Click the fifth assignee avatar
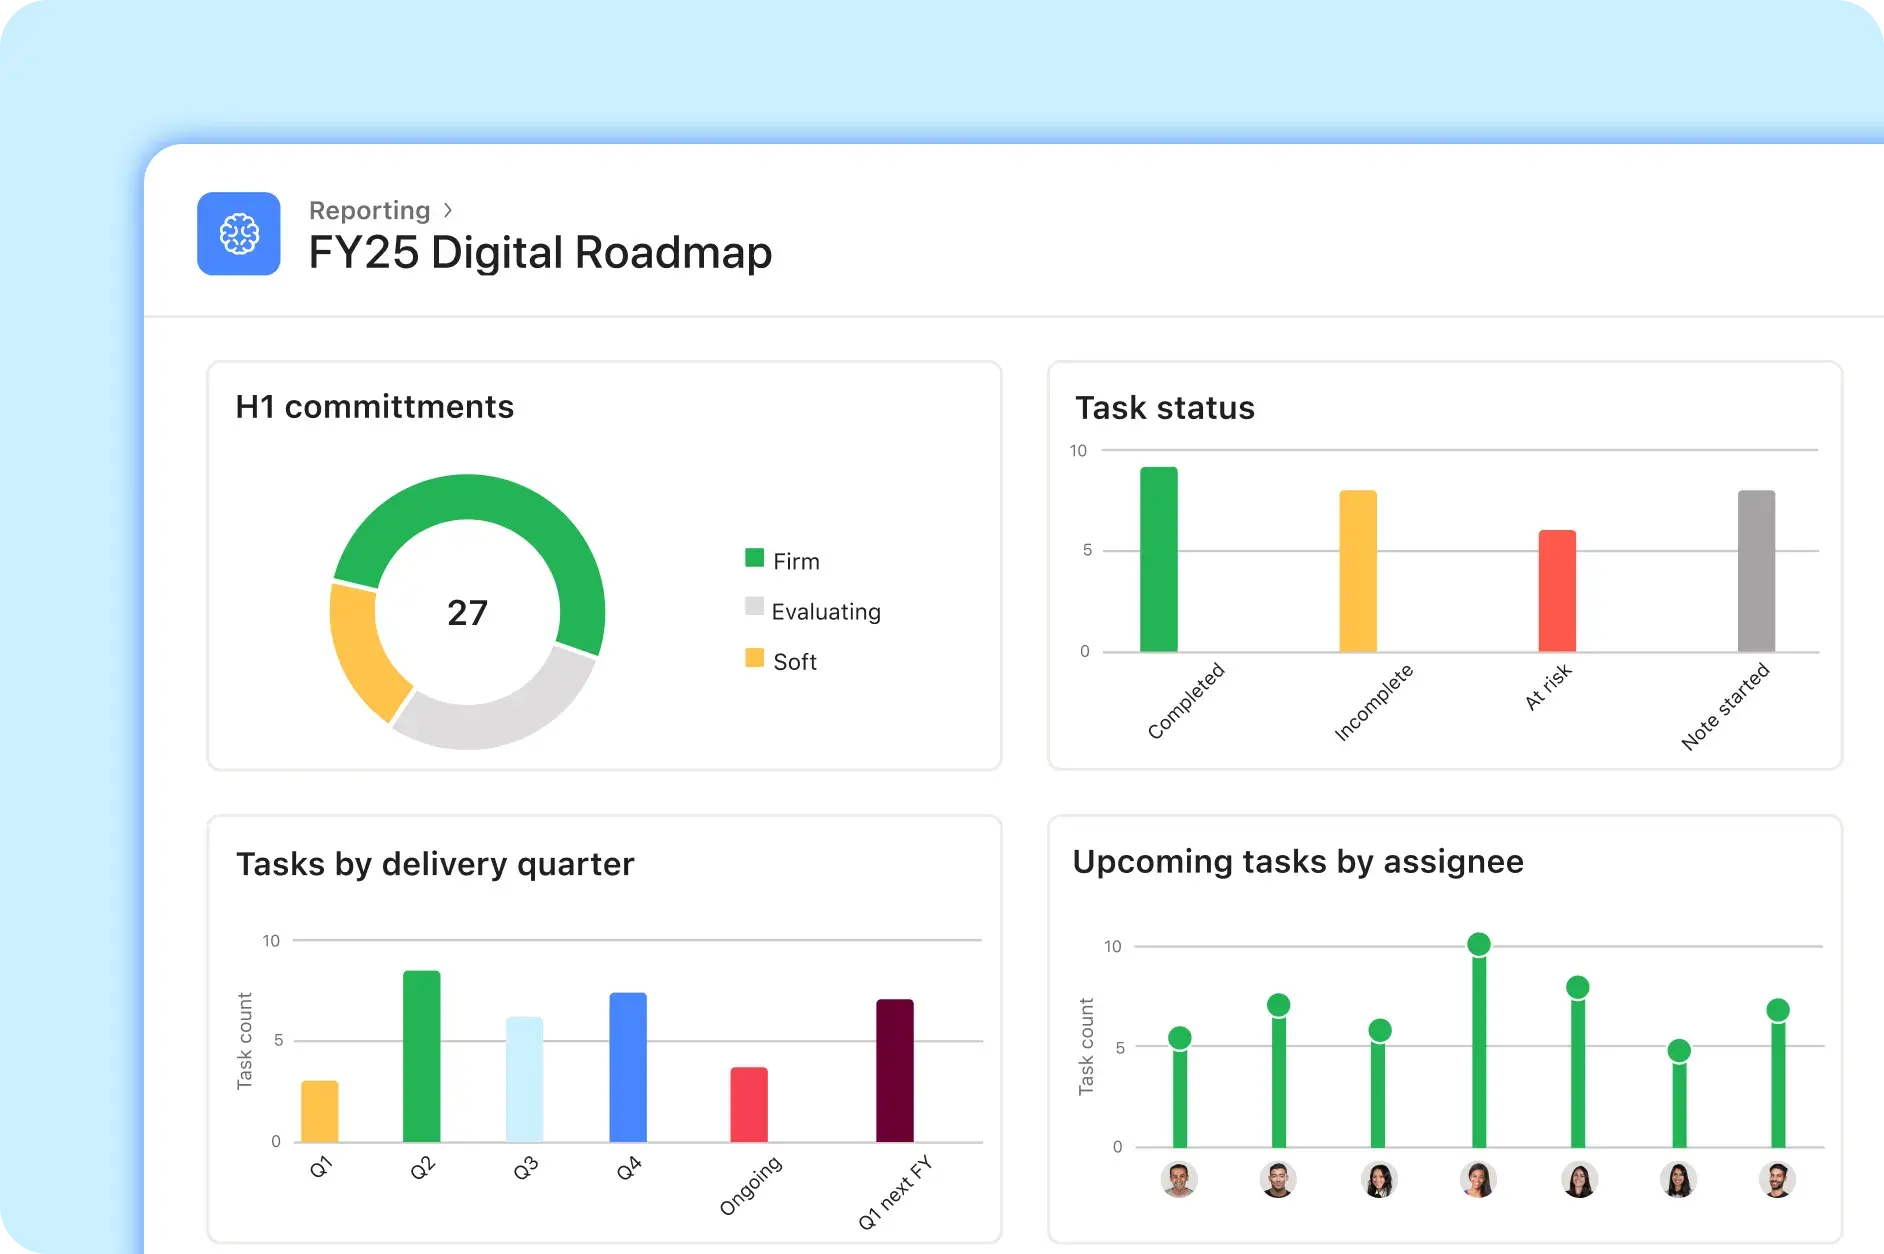 click(1579, 1180)
